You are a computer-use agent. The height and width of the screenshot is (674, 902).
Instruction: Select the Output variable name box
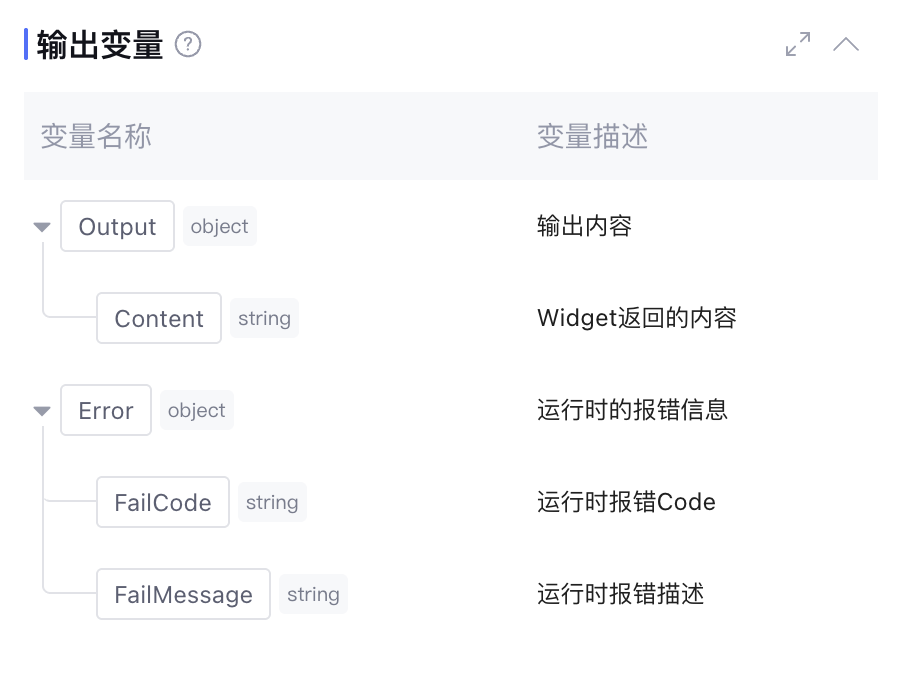pyautogui.click(x=118, y=227)
